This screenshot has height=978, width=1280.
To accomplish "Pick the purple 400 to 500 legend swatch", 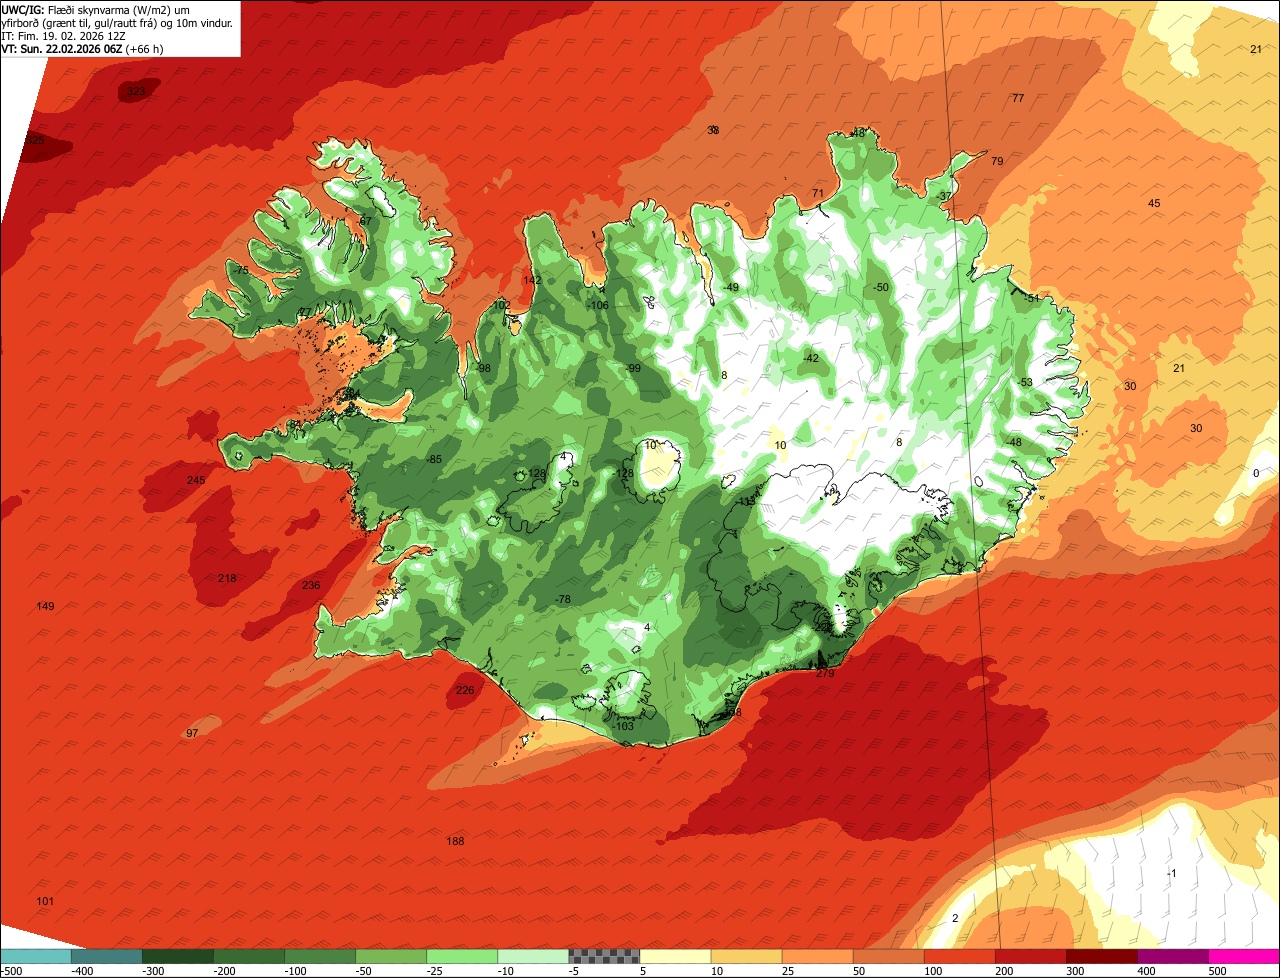I will [x=1172, y=956].
